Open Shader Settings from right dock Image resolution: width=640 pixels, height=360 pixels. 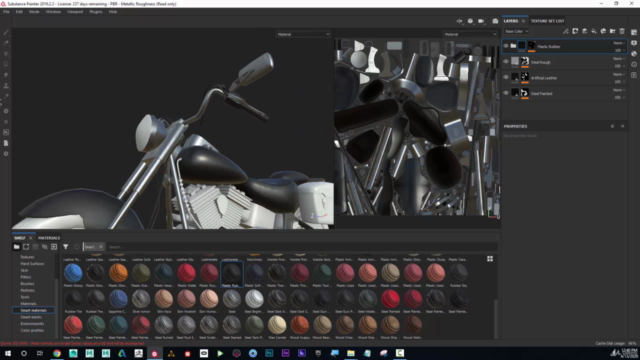tap(634, 53)
